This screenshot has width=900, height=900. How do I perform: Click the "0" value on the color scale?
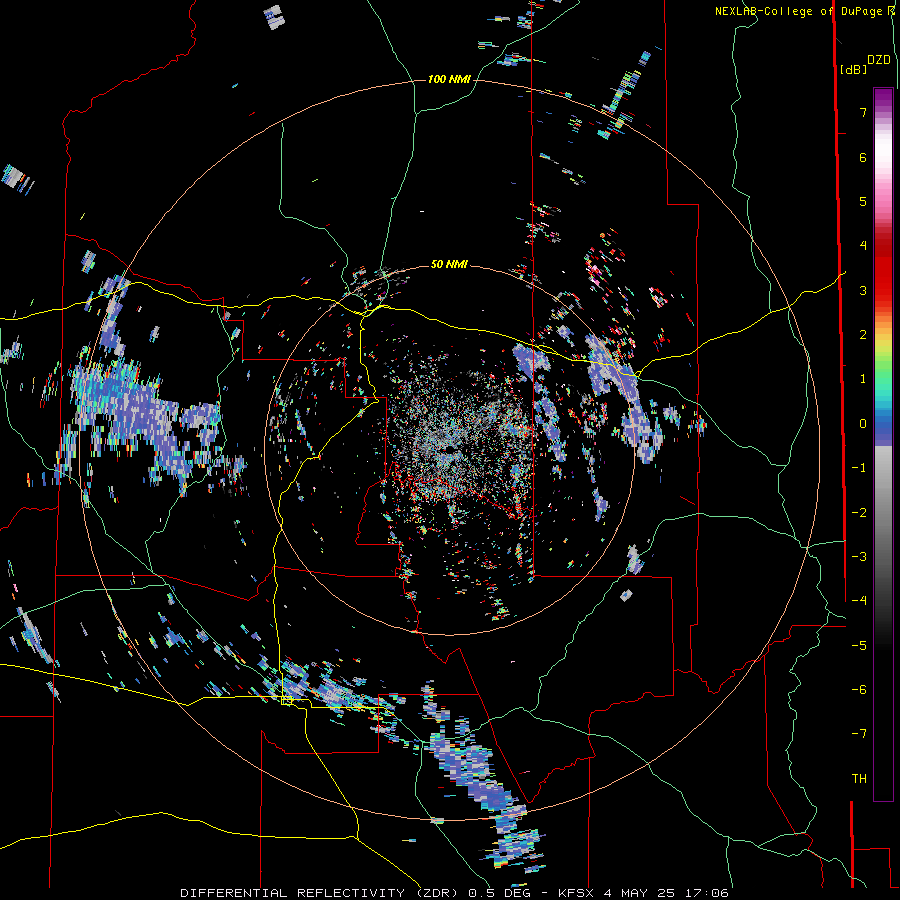863,424
